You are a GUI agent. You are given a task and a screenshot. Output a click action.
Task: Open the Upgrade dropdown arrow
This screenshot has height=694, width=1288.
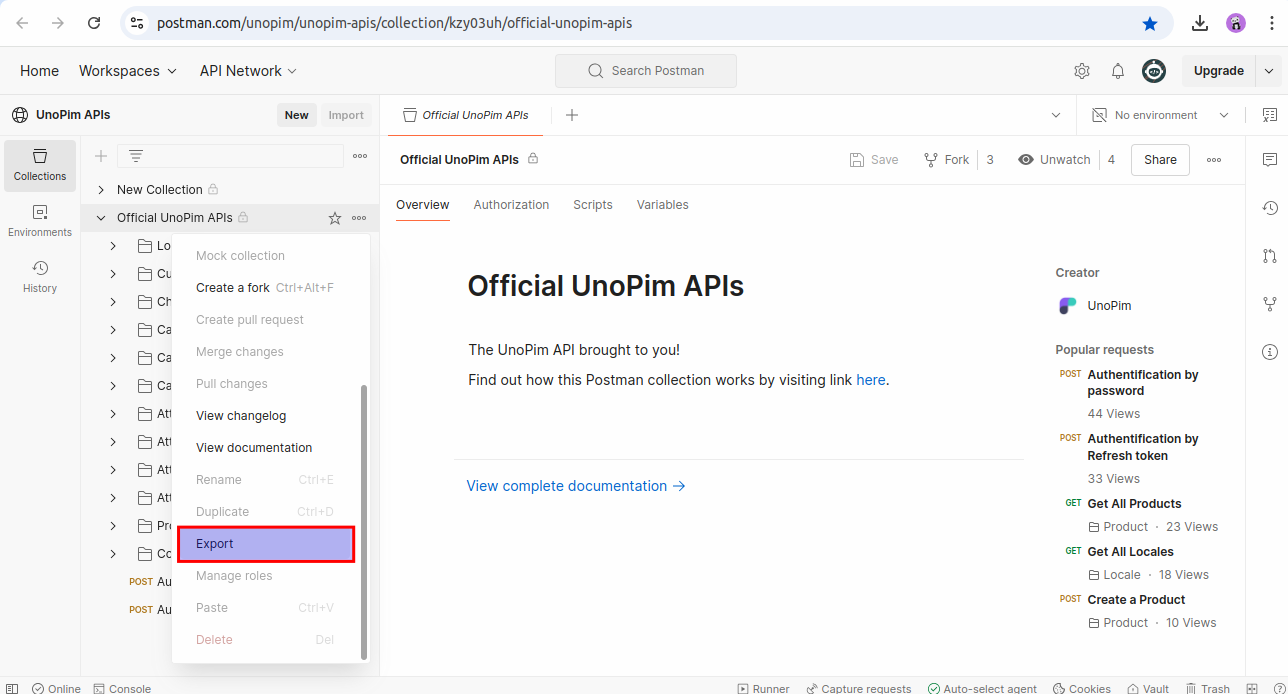point(1269,71)
